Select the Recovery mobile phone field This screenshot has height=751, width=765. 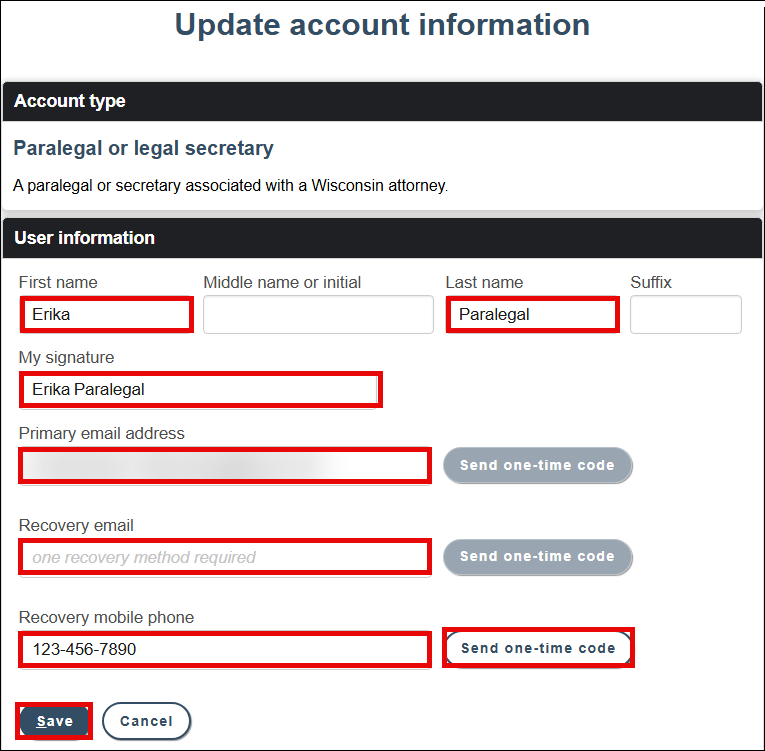click(x=225, y=649)
